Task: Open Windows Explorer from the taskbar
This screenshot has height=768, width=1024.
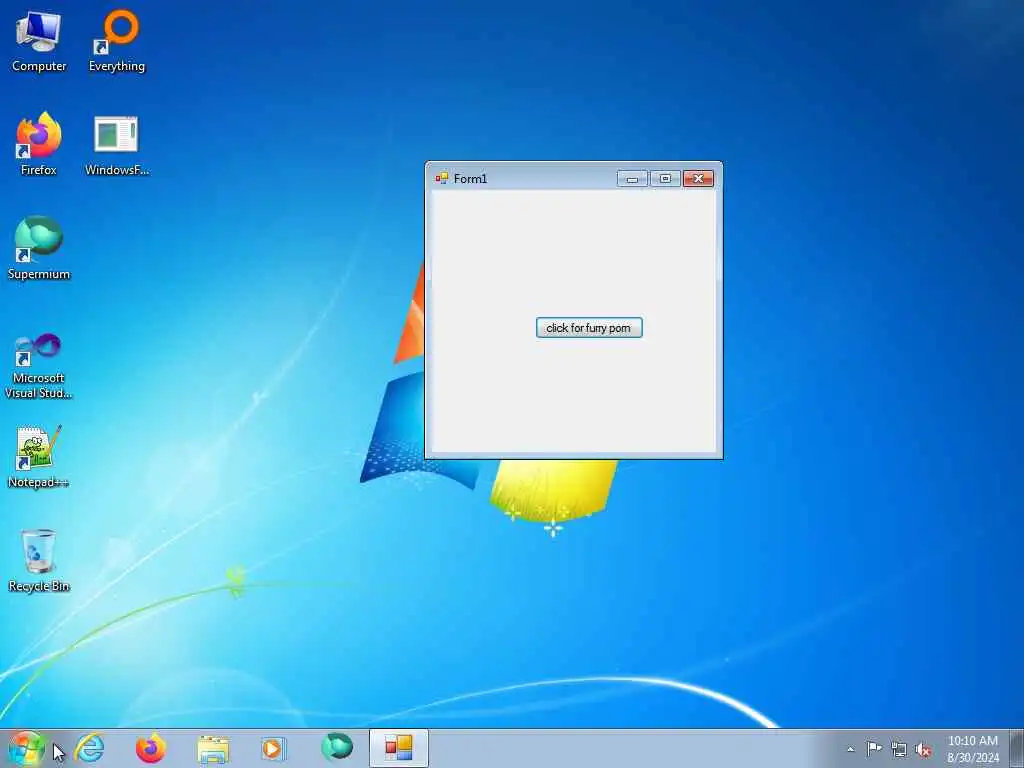Action: [213, 748]
